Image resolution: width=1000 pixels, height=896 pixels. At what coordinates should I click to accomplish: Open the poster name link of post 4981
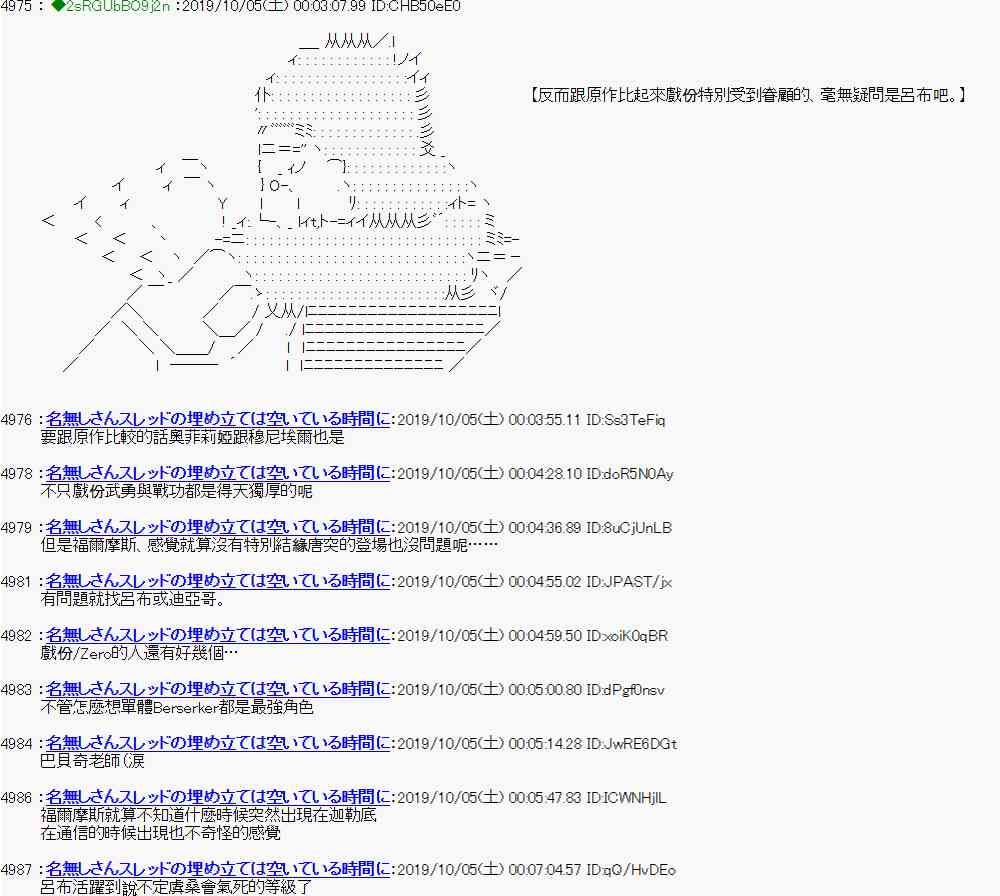coord(217,581)
